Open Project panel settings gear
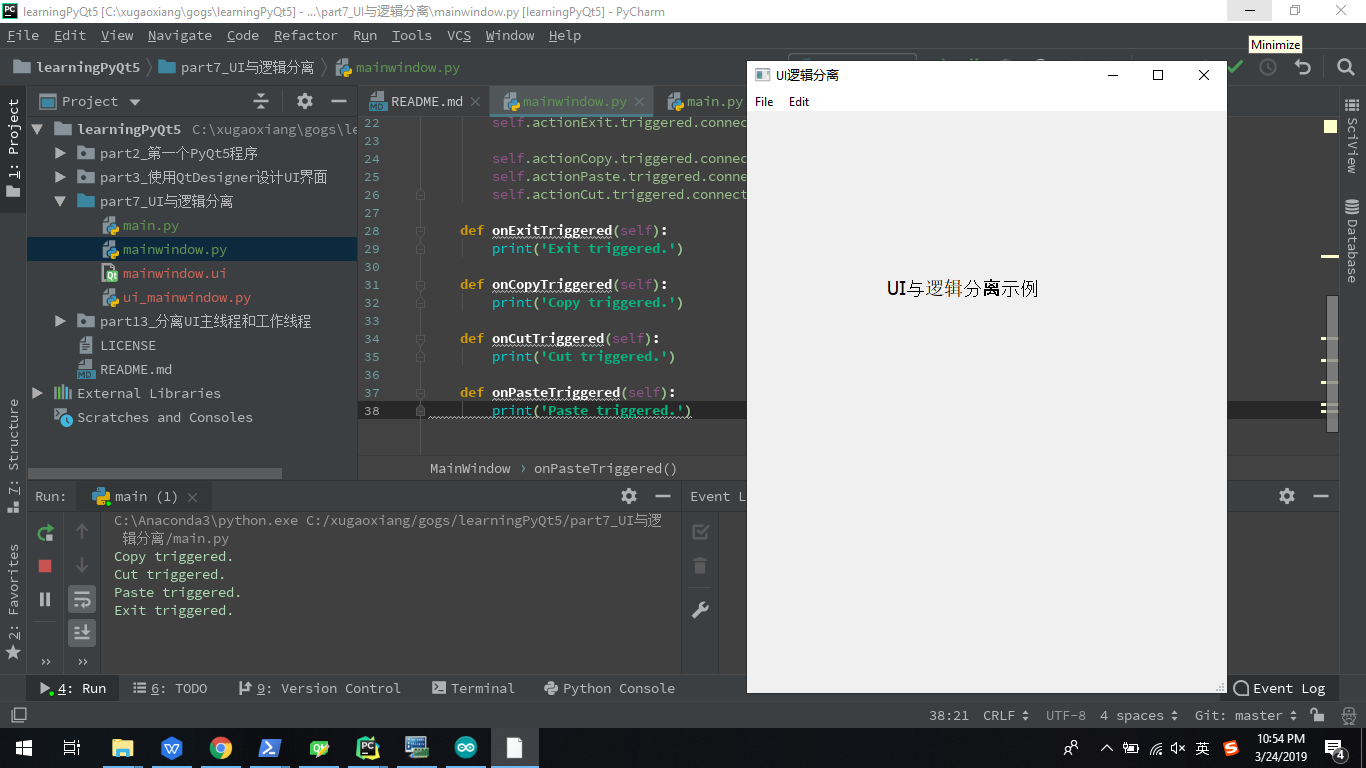 pyautogui.click(x=305, y=101)
